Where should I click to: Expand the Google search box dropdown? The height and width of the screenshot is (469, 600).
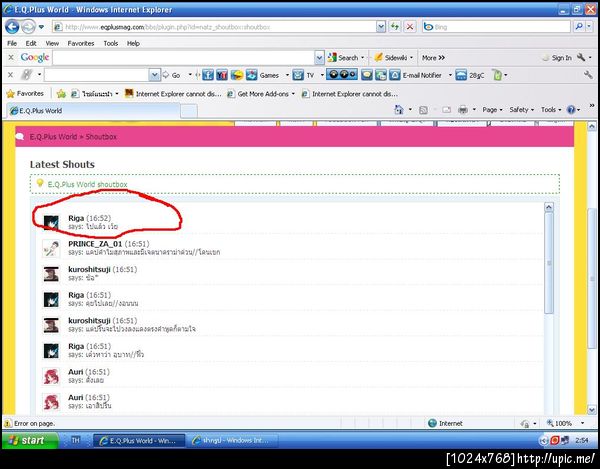point(319,58)
